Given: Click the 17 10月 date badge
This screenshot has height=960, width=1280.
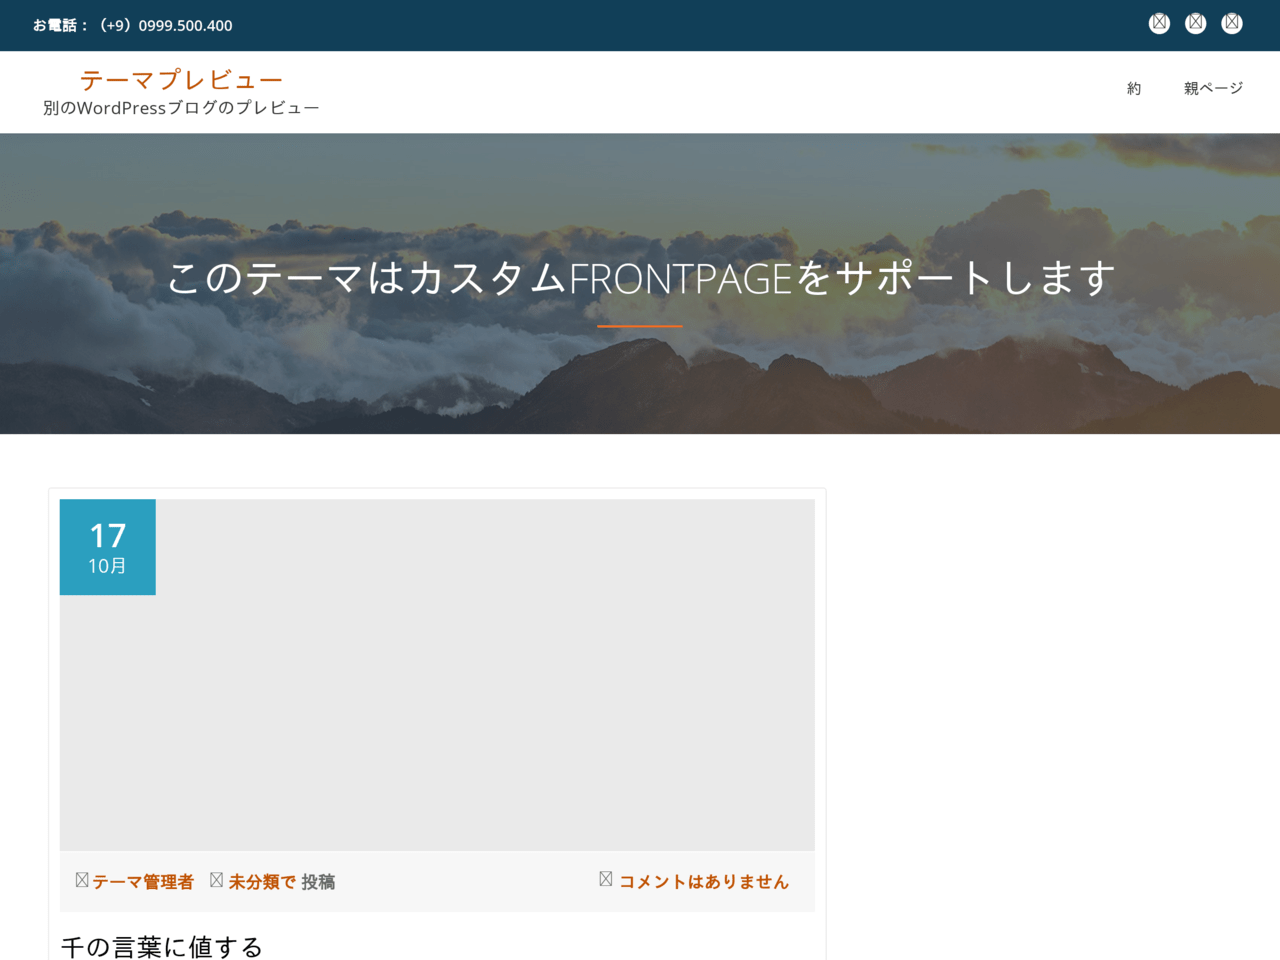Looking at the screenshot, I should click(108, 547).
